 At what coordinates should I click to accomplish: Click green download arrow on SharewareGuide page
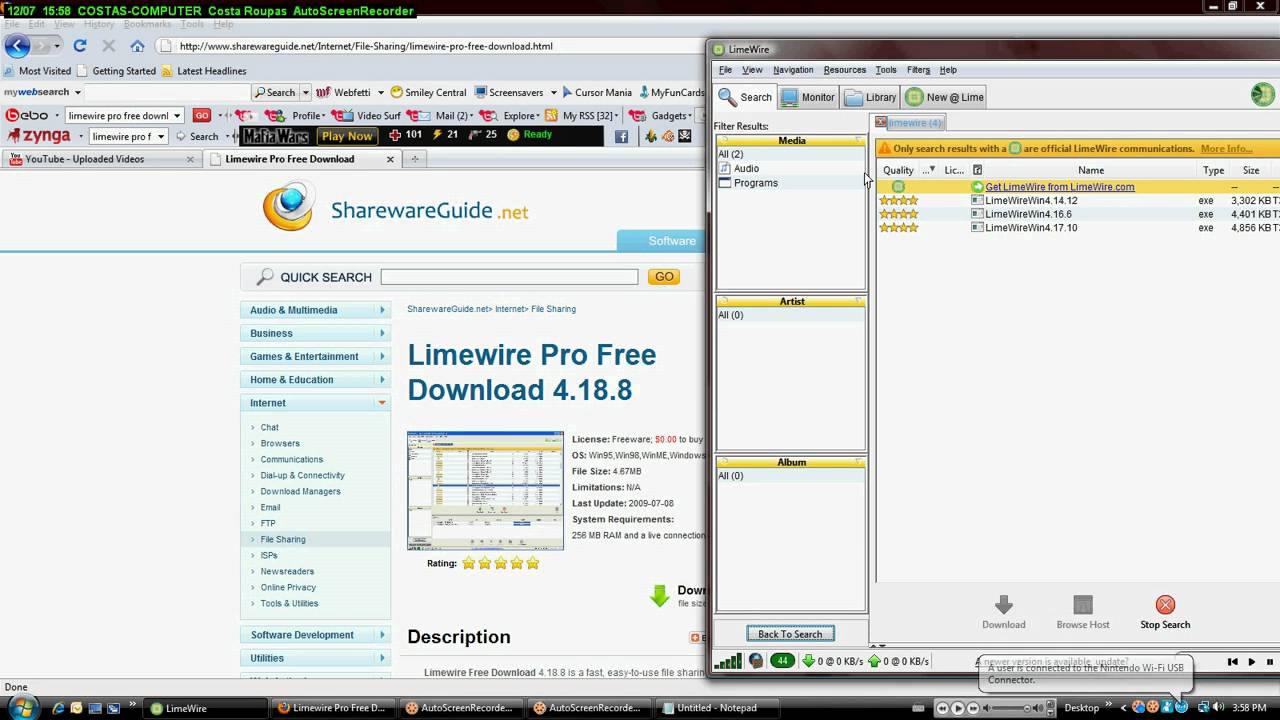click(659, 596)
